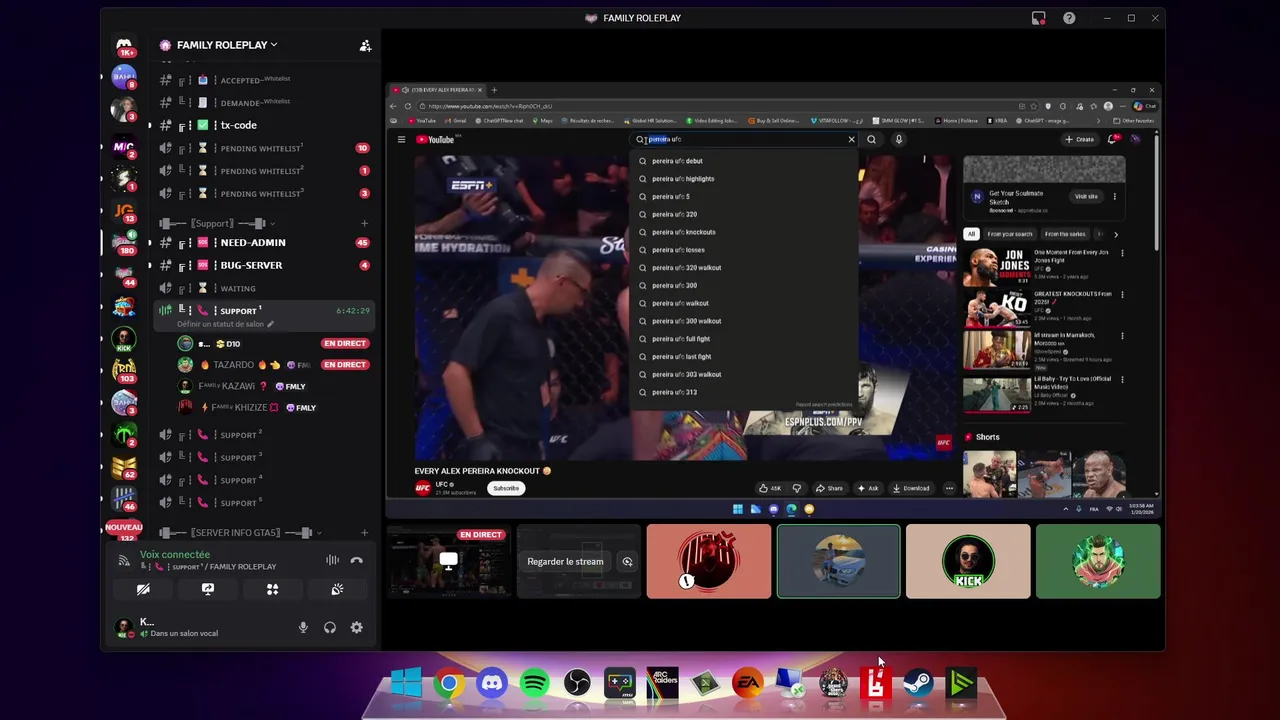Toggle camera on in voice panel
The height and width of the screenshot is (720, 1280).
[x=143, y=589]
